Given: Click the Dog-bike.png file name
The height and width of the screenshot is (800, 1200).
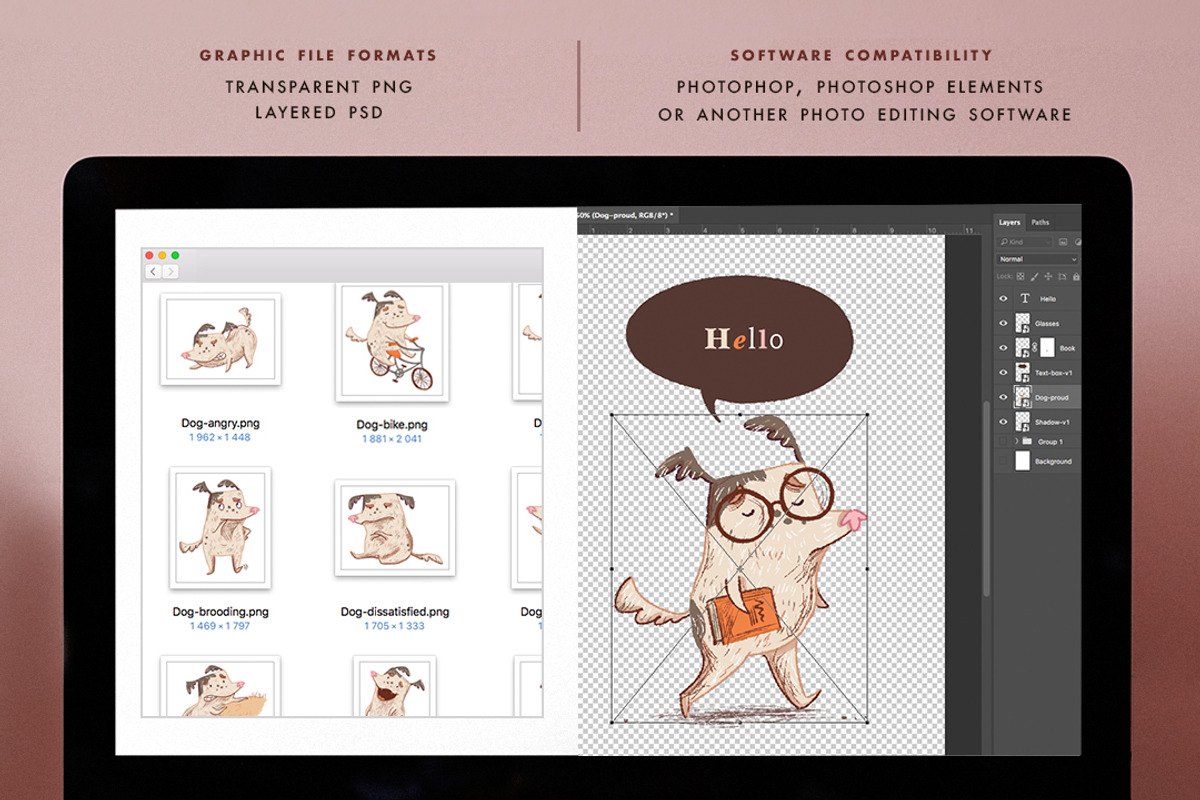Looking at the screenshot, I should pos(392,425).
